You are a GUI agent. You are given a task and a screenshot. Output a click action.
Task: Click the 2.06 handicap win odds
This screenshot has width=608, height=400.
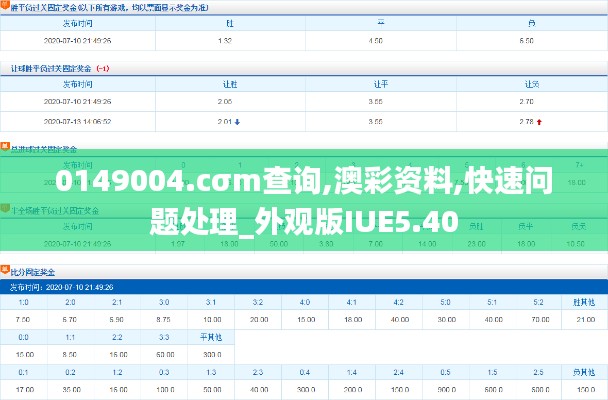coord(225,102)
